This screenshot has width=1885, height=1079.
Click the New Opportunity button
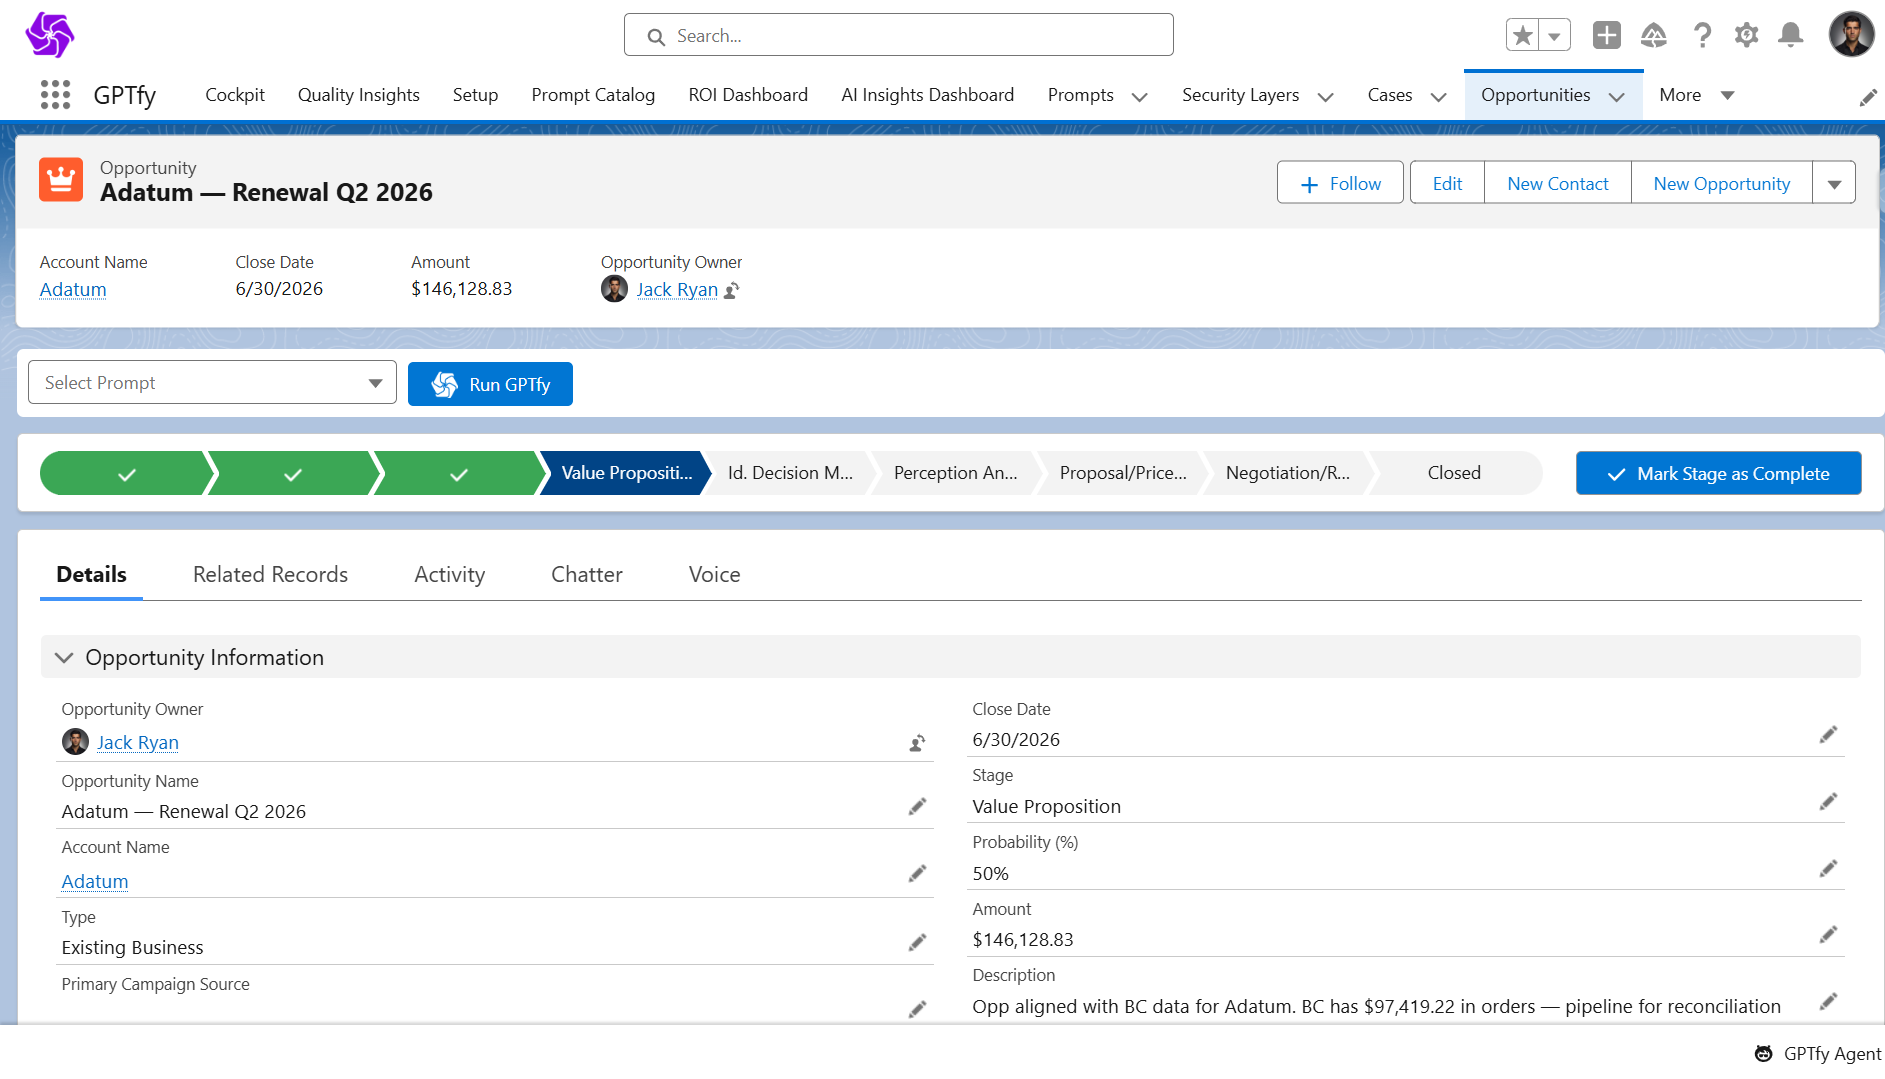tap(1722, 183)
